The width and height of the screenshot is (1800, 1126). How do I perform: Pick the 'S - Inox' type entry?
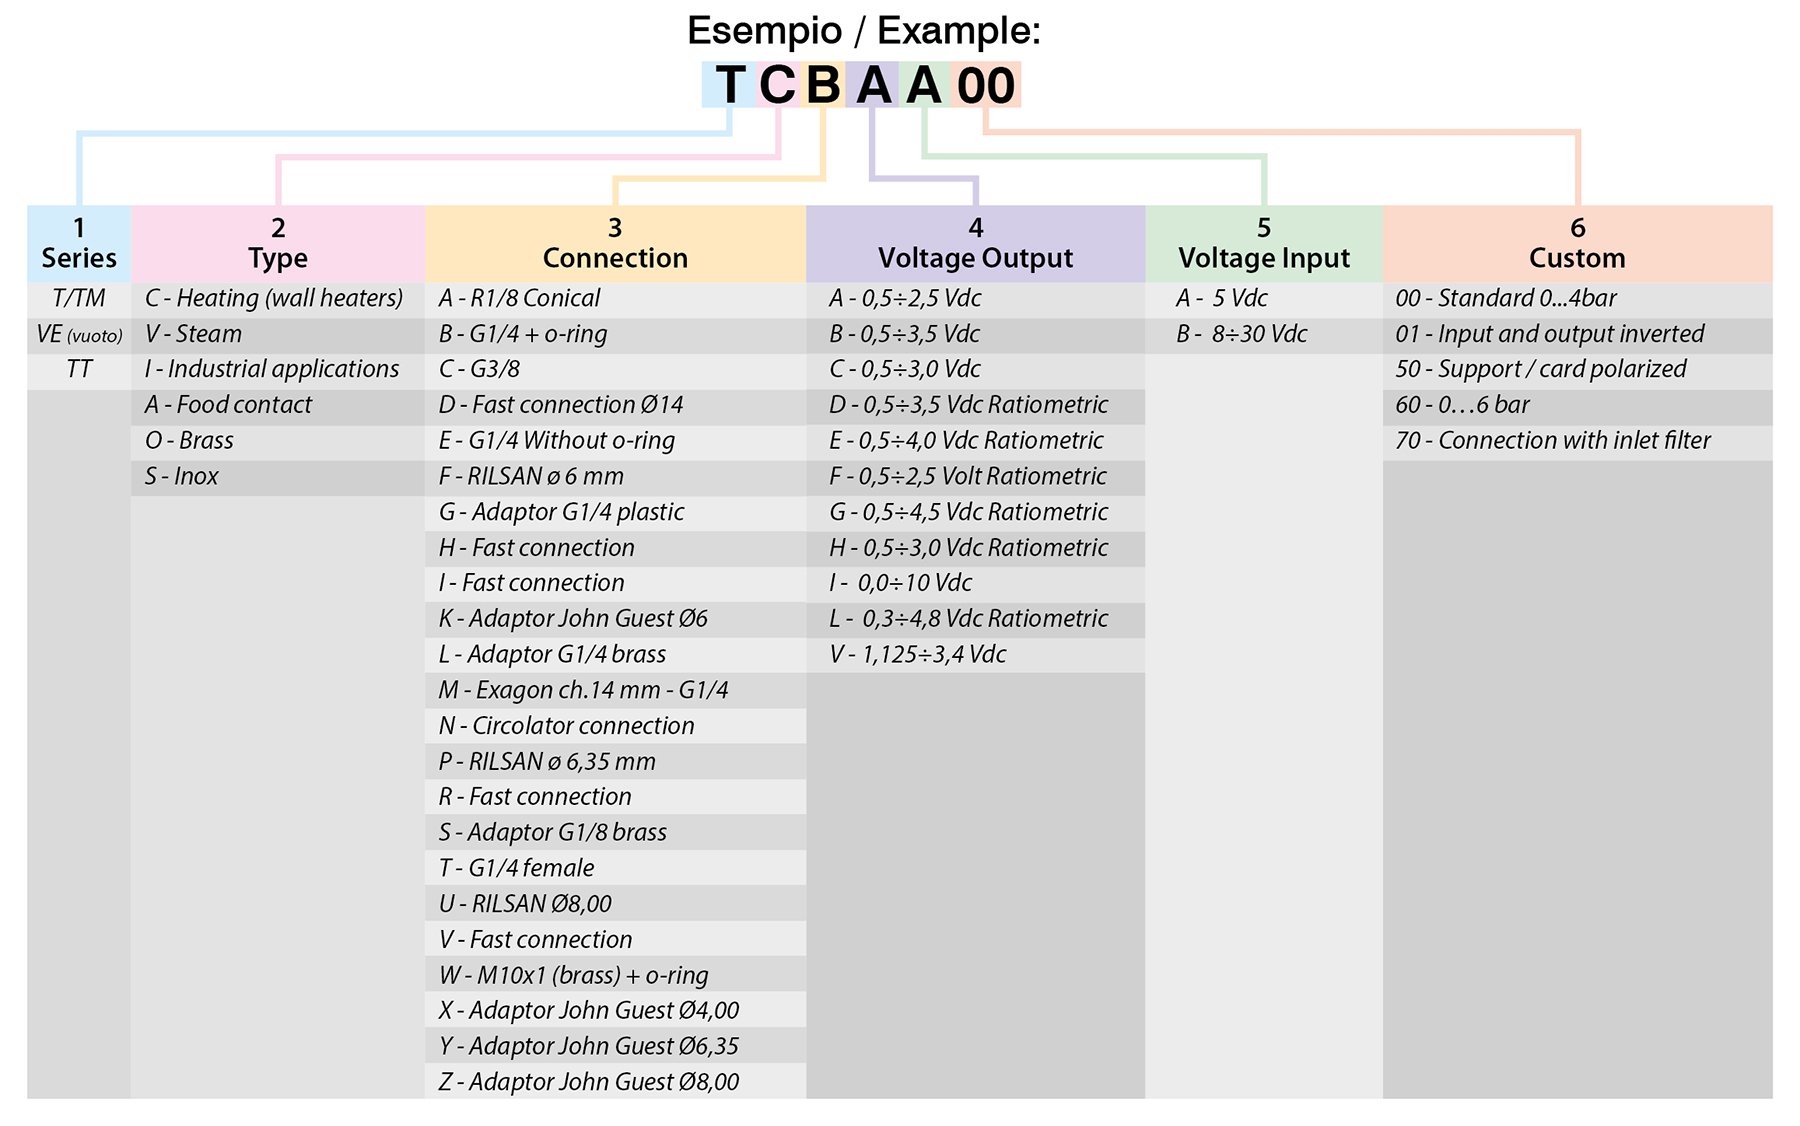click(x=182, y=476)
